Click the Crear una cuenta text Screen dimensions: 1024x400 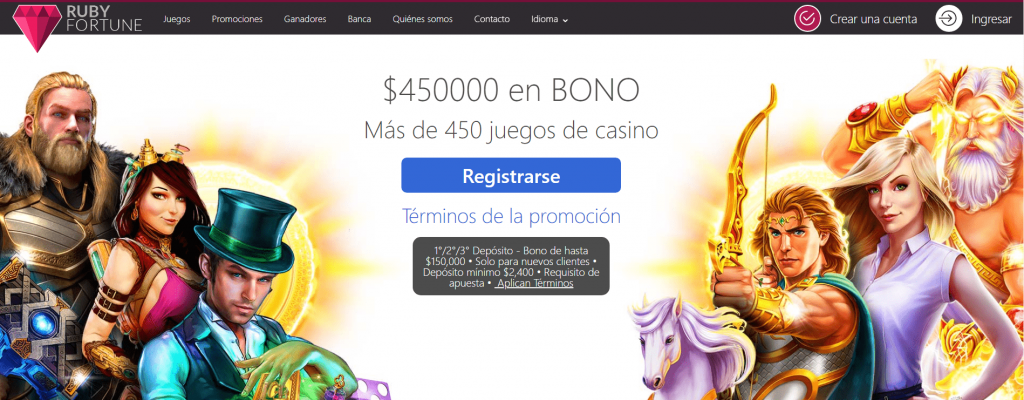(x=873, y=19)
